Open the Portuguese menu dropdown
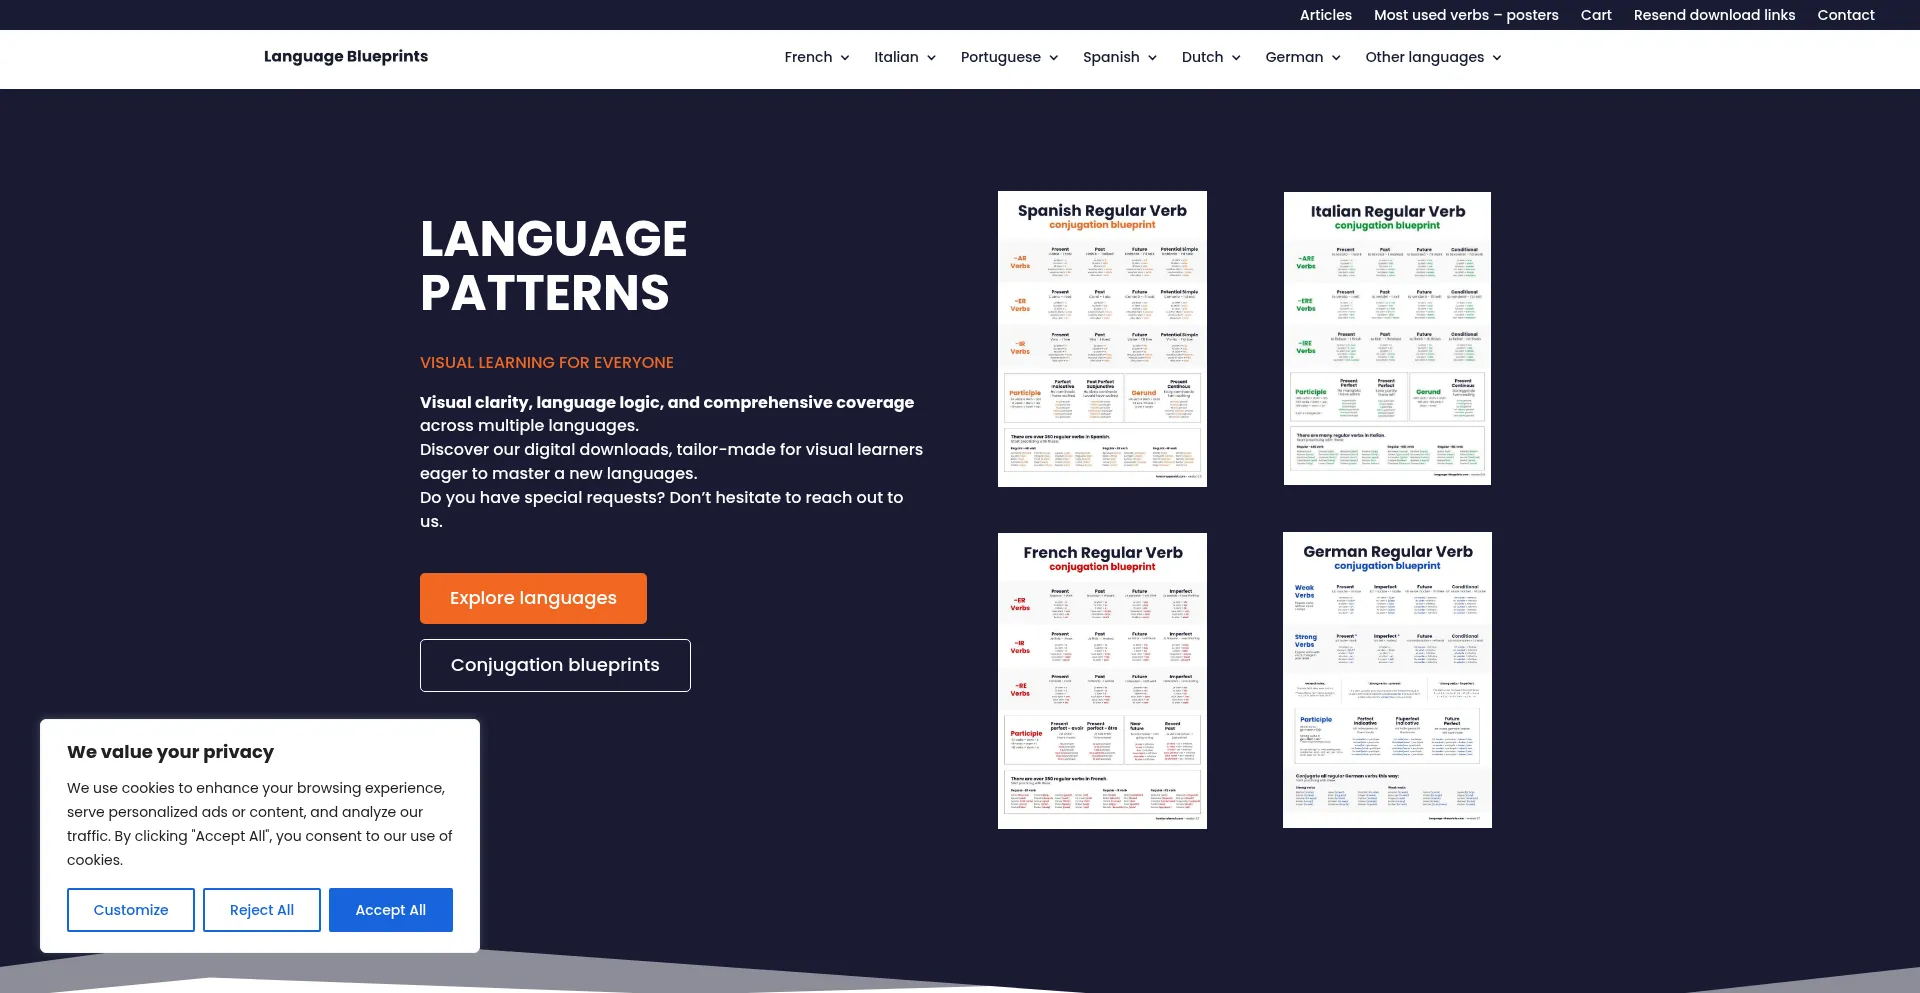This screenshot has width=1920, height=993. pyautogui.click(x=1008, y=57)
